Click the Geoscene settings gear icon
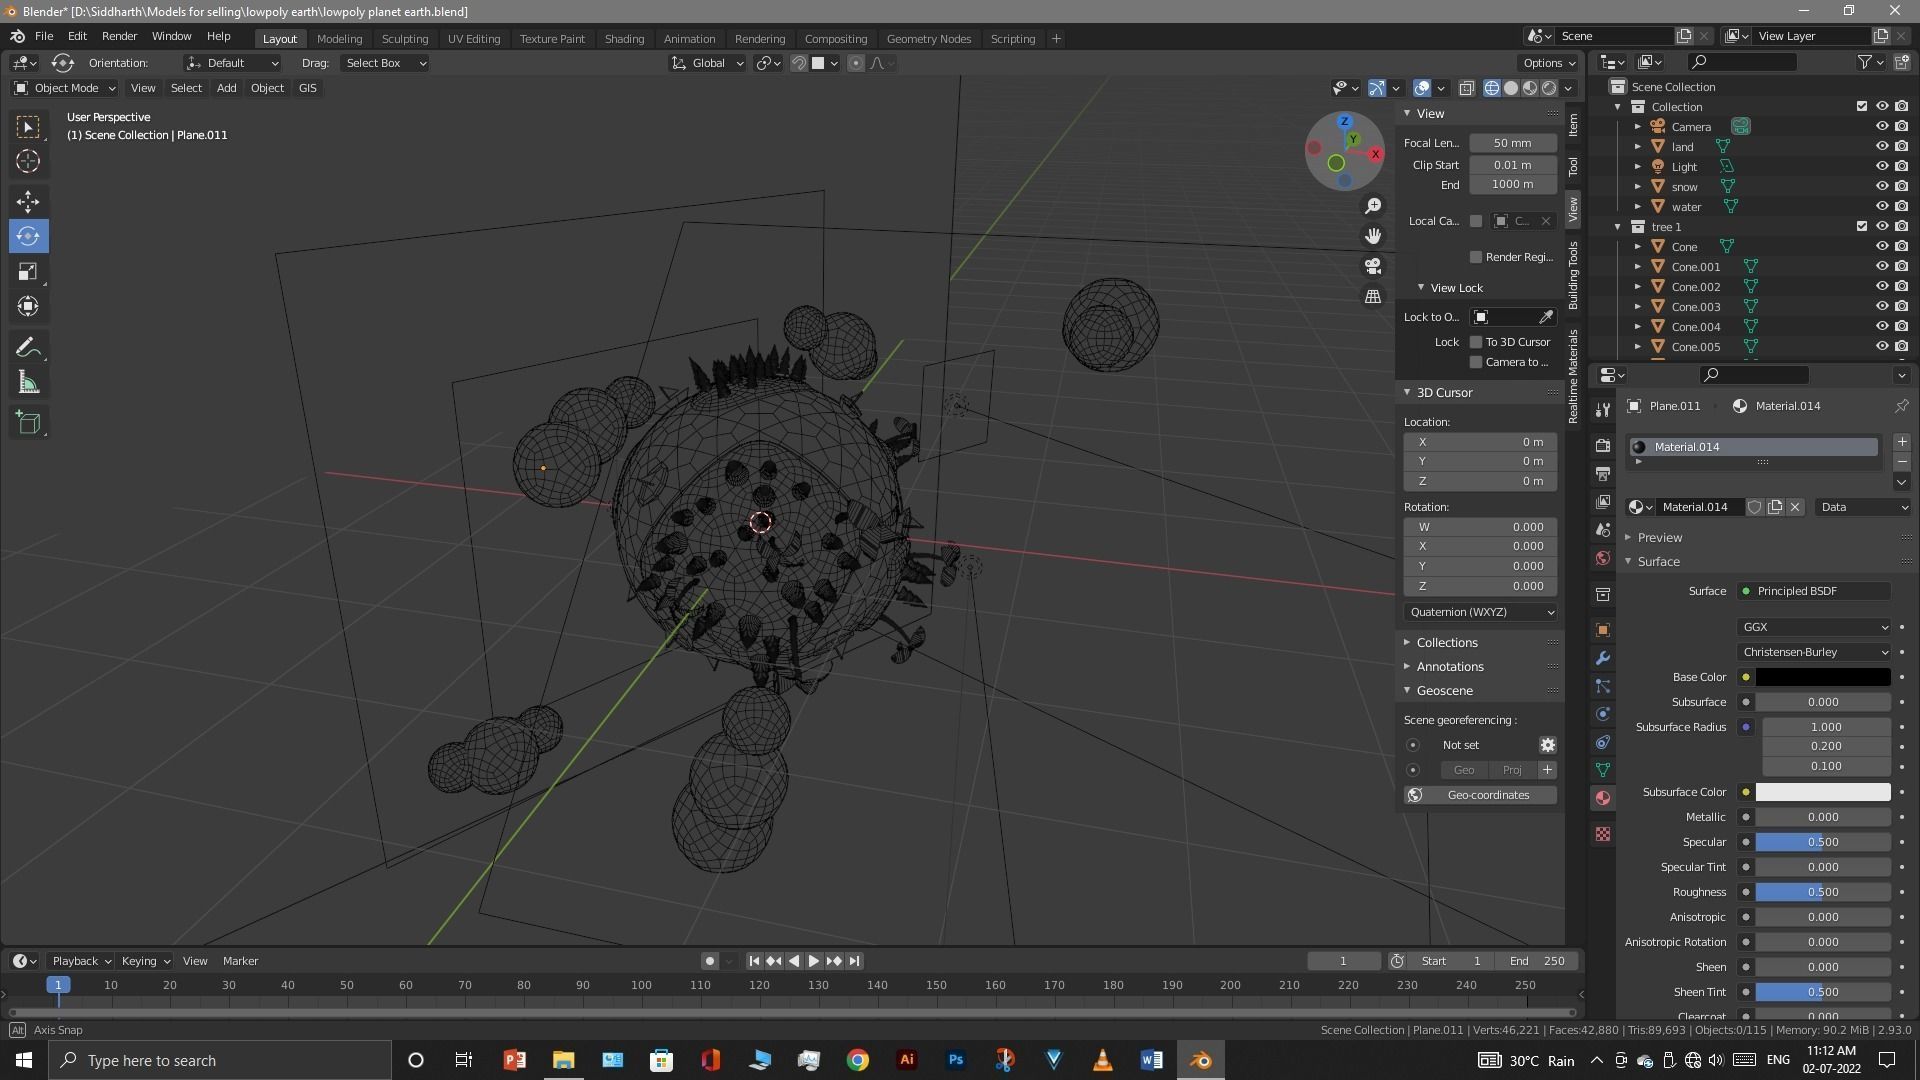The width and height of the screenshot is (1920, 1080). tap(1547, 745)
